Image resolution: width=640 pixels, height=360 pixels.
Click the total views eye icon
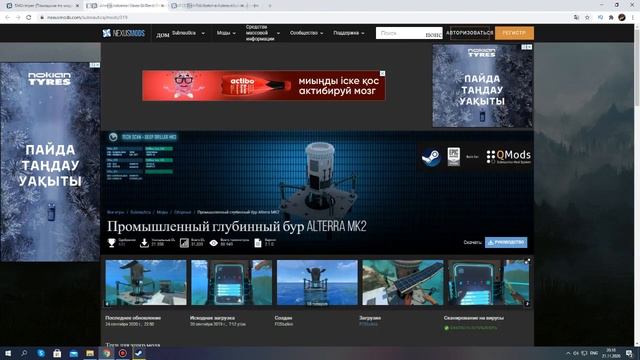pos(213,243)
